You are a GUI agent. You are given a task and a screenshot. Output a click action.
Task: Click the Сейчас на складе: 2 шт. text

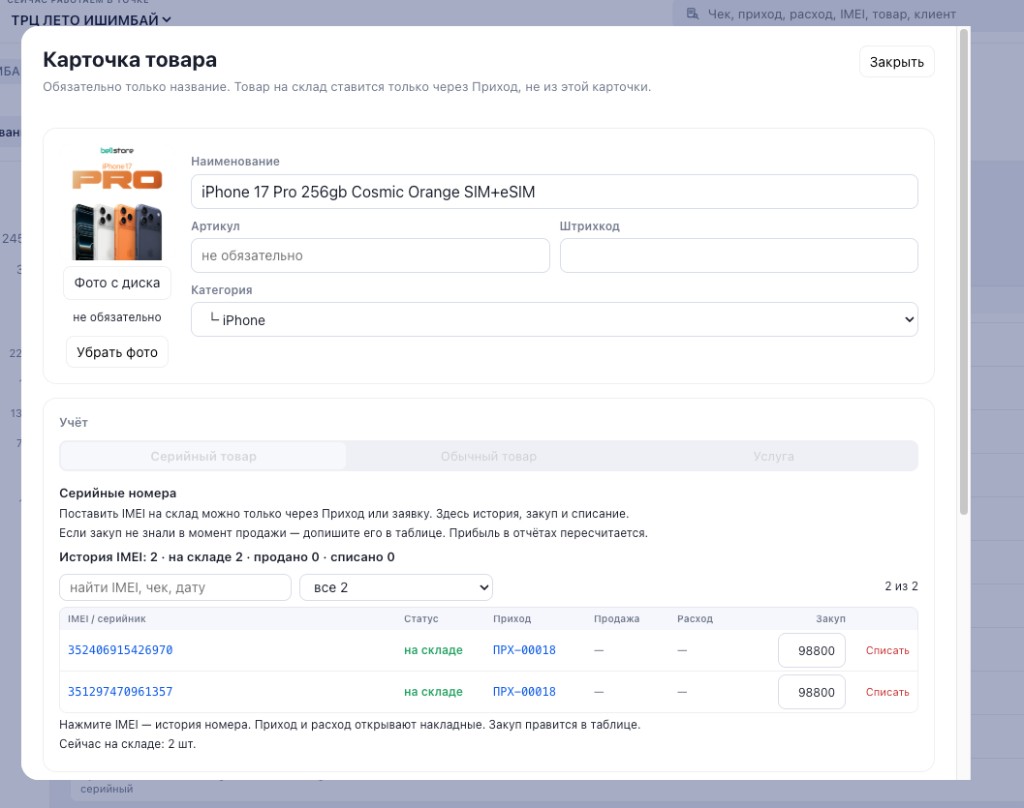click(x=127, y=744)
